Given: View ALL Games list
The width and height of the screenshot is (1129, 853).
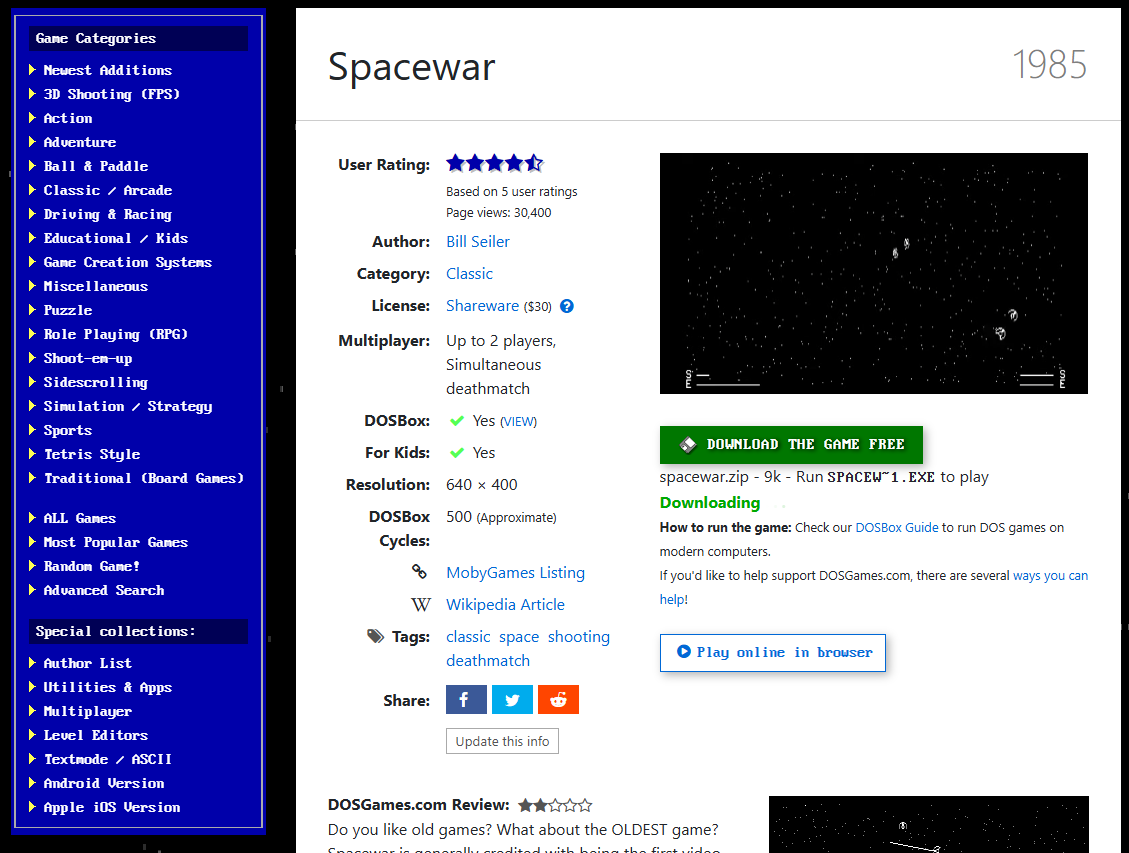Looking at the screenshot, I should [x=79, y=518].
